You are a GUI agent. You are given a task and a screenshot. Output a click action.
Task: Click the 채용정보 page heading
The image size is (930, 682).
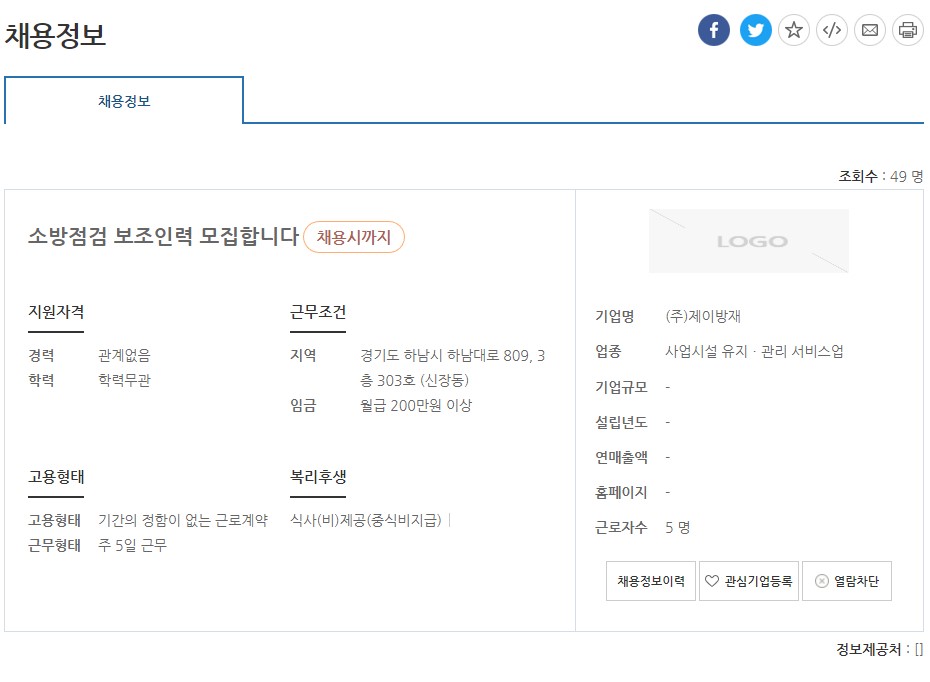tap(55, 35)
